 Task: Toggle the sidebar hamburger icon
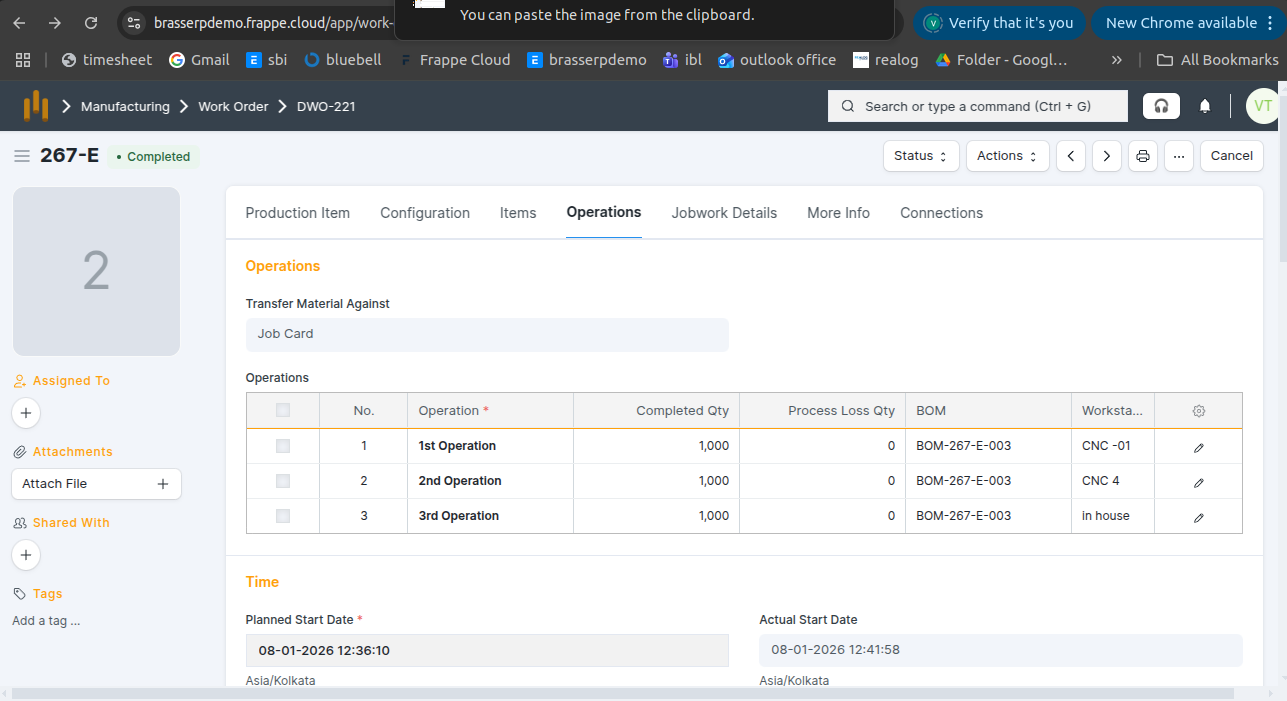pos(22,156)
